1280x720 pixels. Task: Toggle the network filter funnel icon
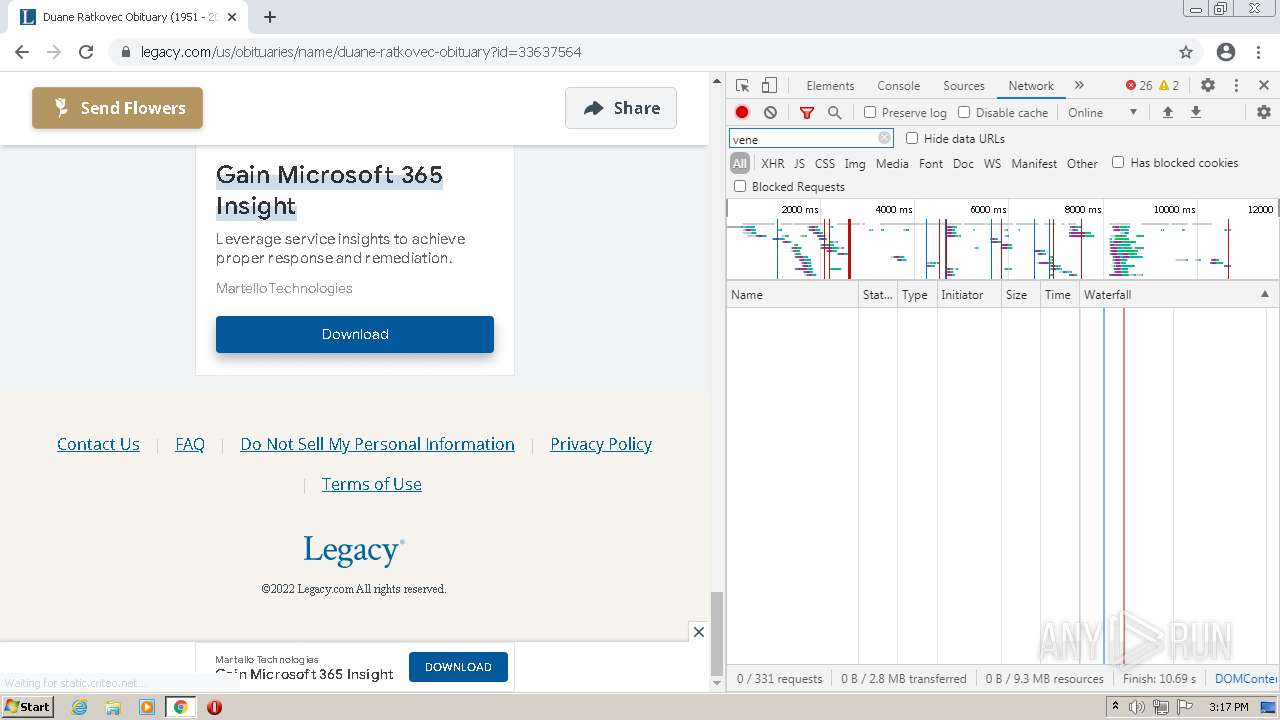coord(807,112)
